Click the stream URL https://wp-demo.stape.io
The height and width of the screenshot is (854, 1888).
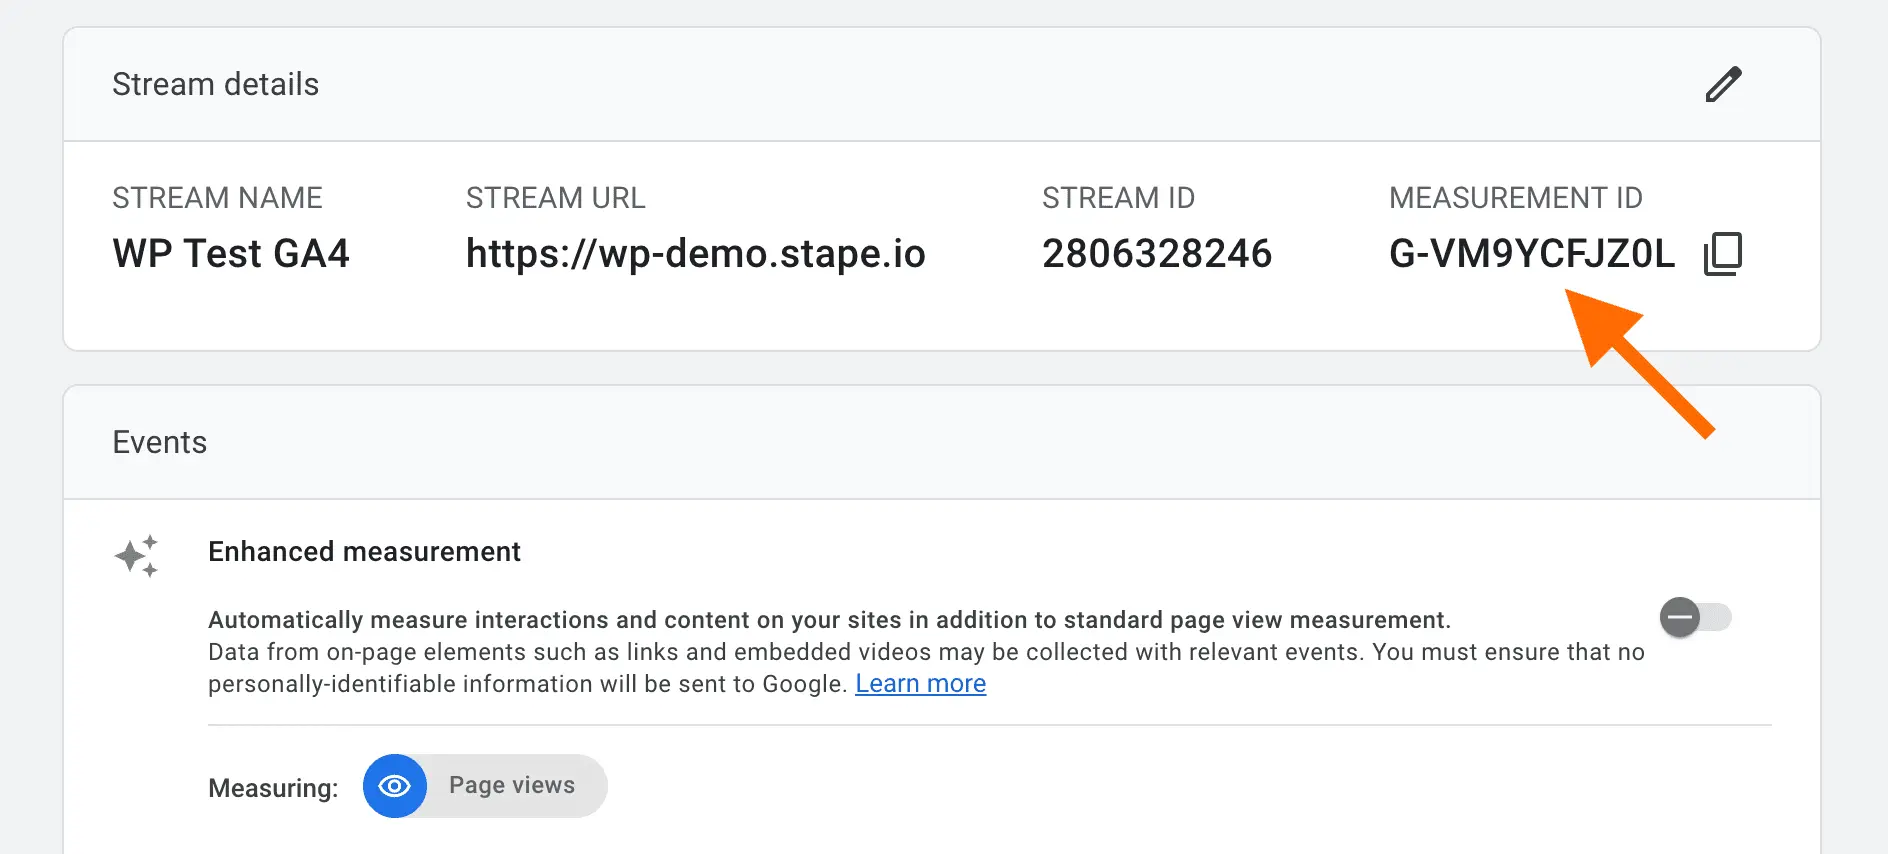pyautogui.click(x=696, y=254)
